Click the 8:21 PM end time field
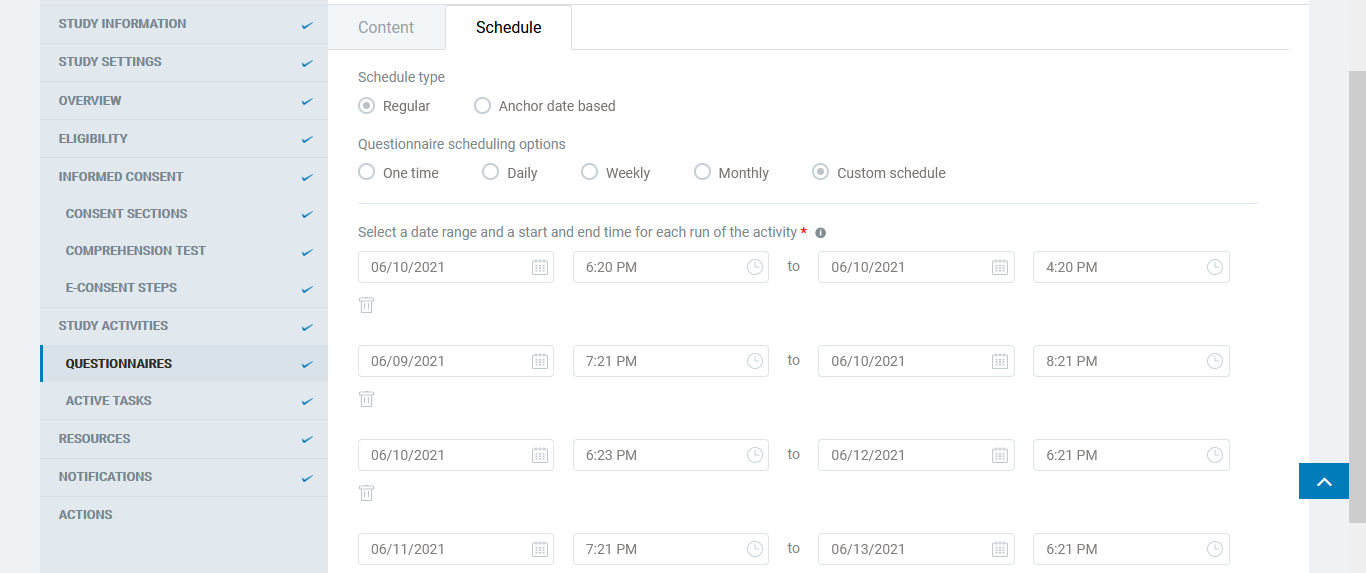 (x=1131, y=361)
